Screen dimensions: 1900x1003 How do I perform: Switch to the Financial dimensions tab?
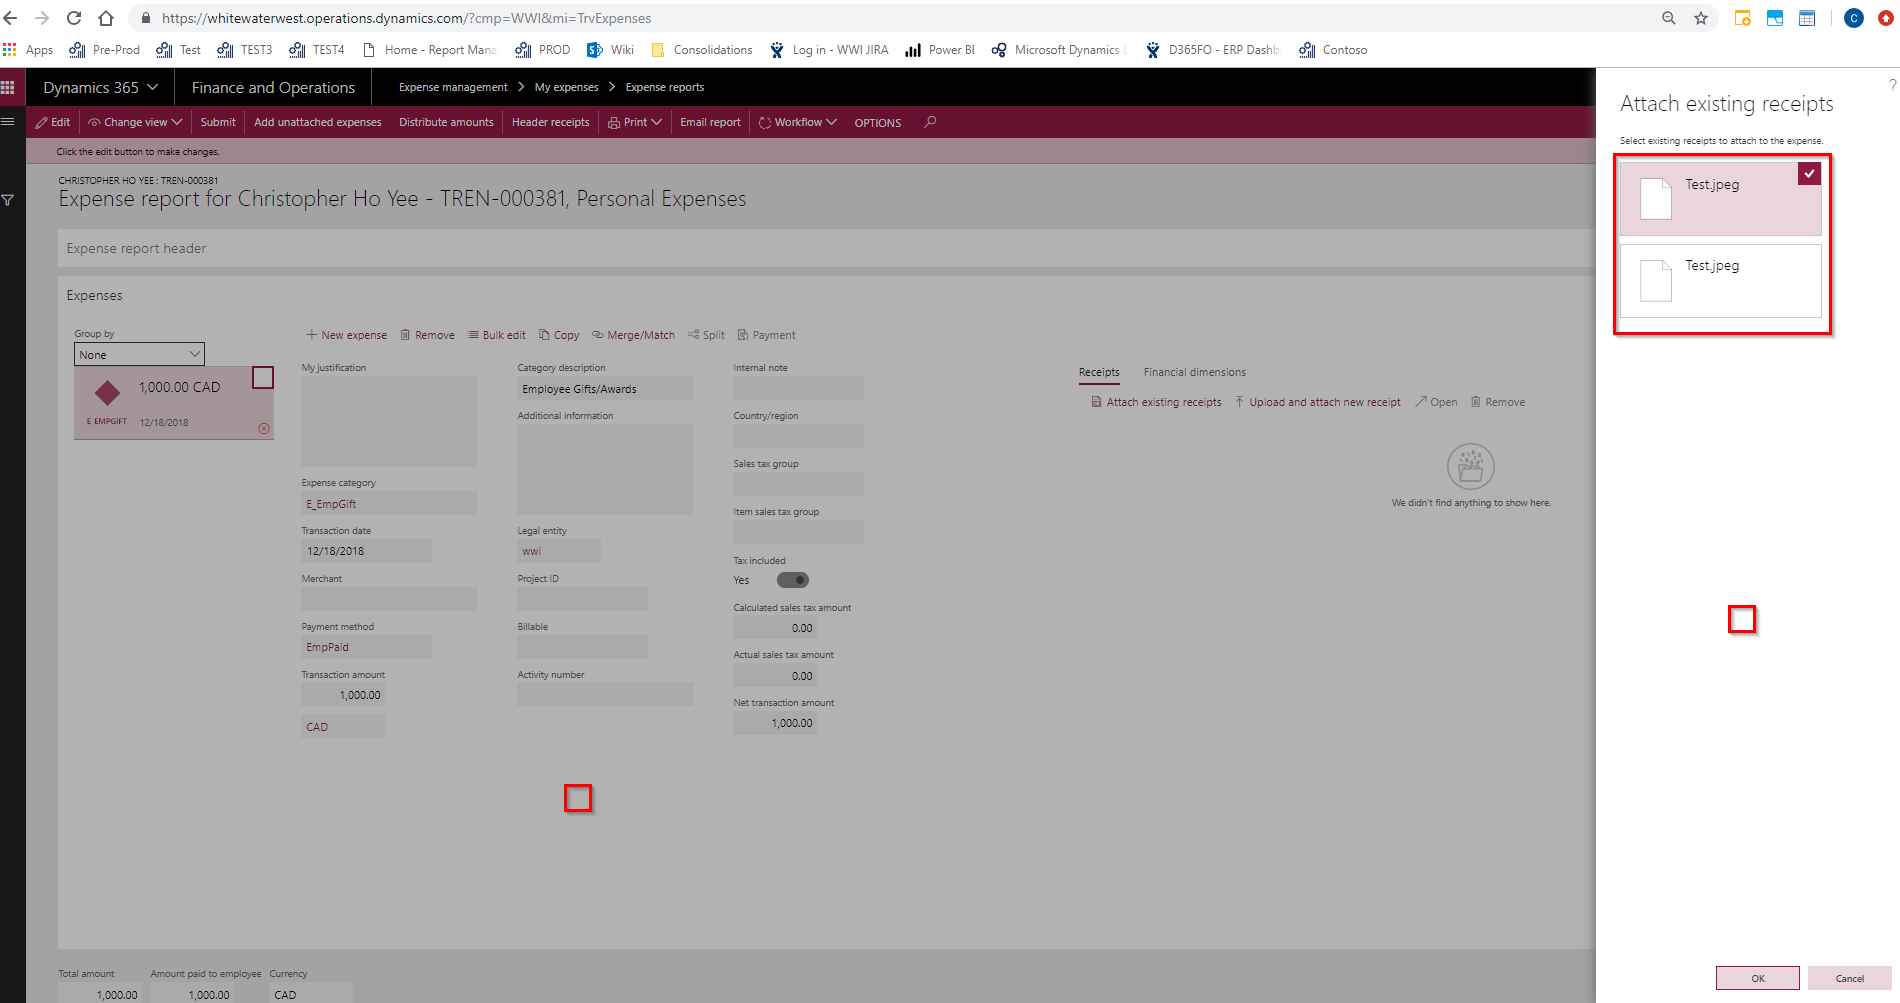click(x=1194, y=372)
